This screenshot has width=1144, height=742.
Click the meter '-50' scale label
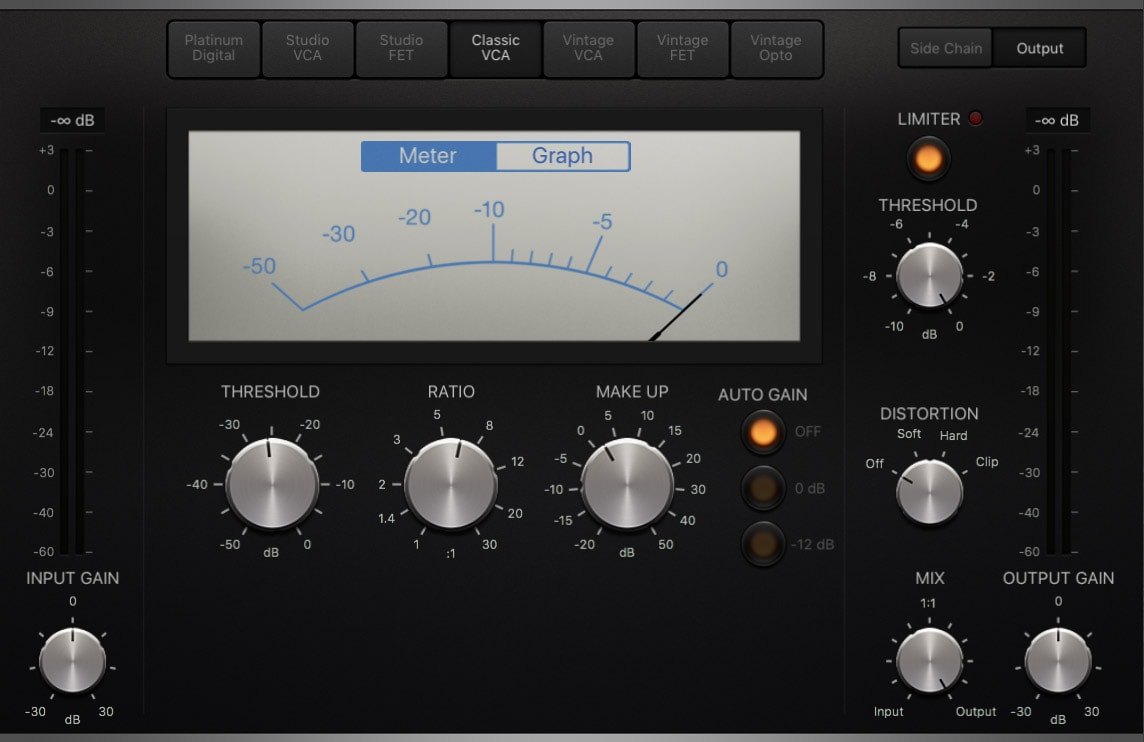(259, 266)
